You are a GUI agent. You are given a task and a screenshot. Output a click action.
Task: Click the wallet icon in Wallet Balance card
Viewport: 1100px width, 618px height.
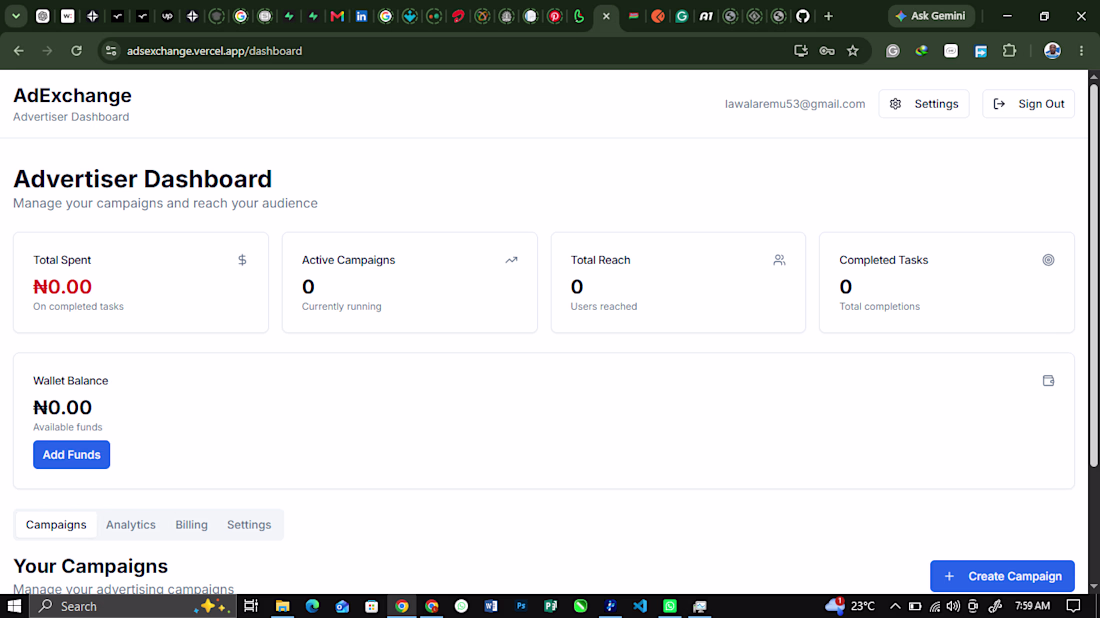click(x=1048, y=381)
